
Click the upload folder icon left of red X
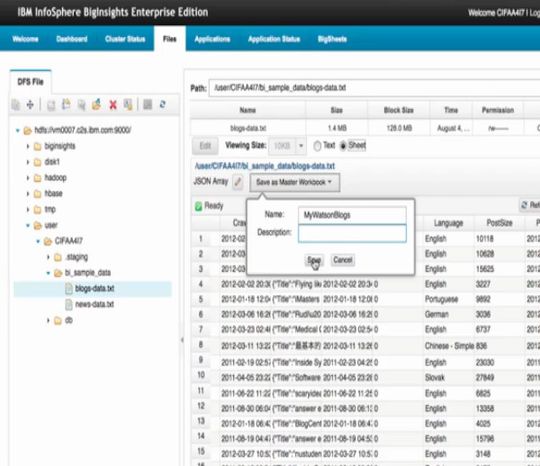pyautogui.click(x=96, y=104)
